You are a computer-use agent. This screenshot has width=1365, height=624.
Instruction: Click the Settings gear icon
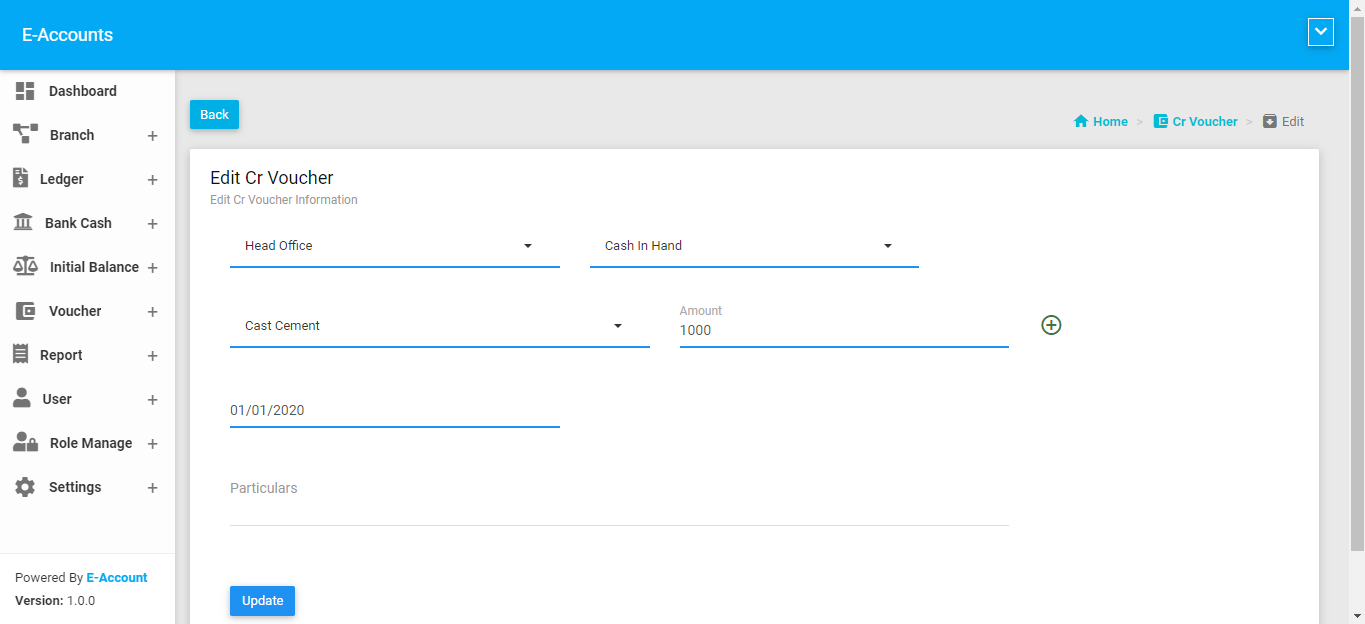point(25,487)
